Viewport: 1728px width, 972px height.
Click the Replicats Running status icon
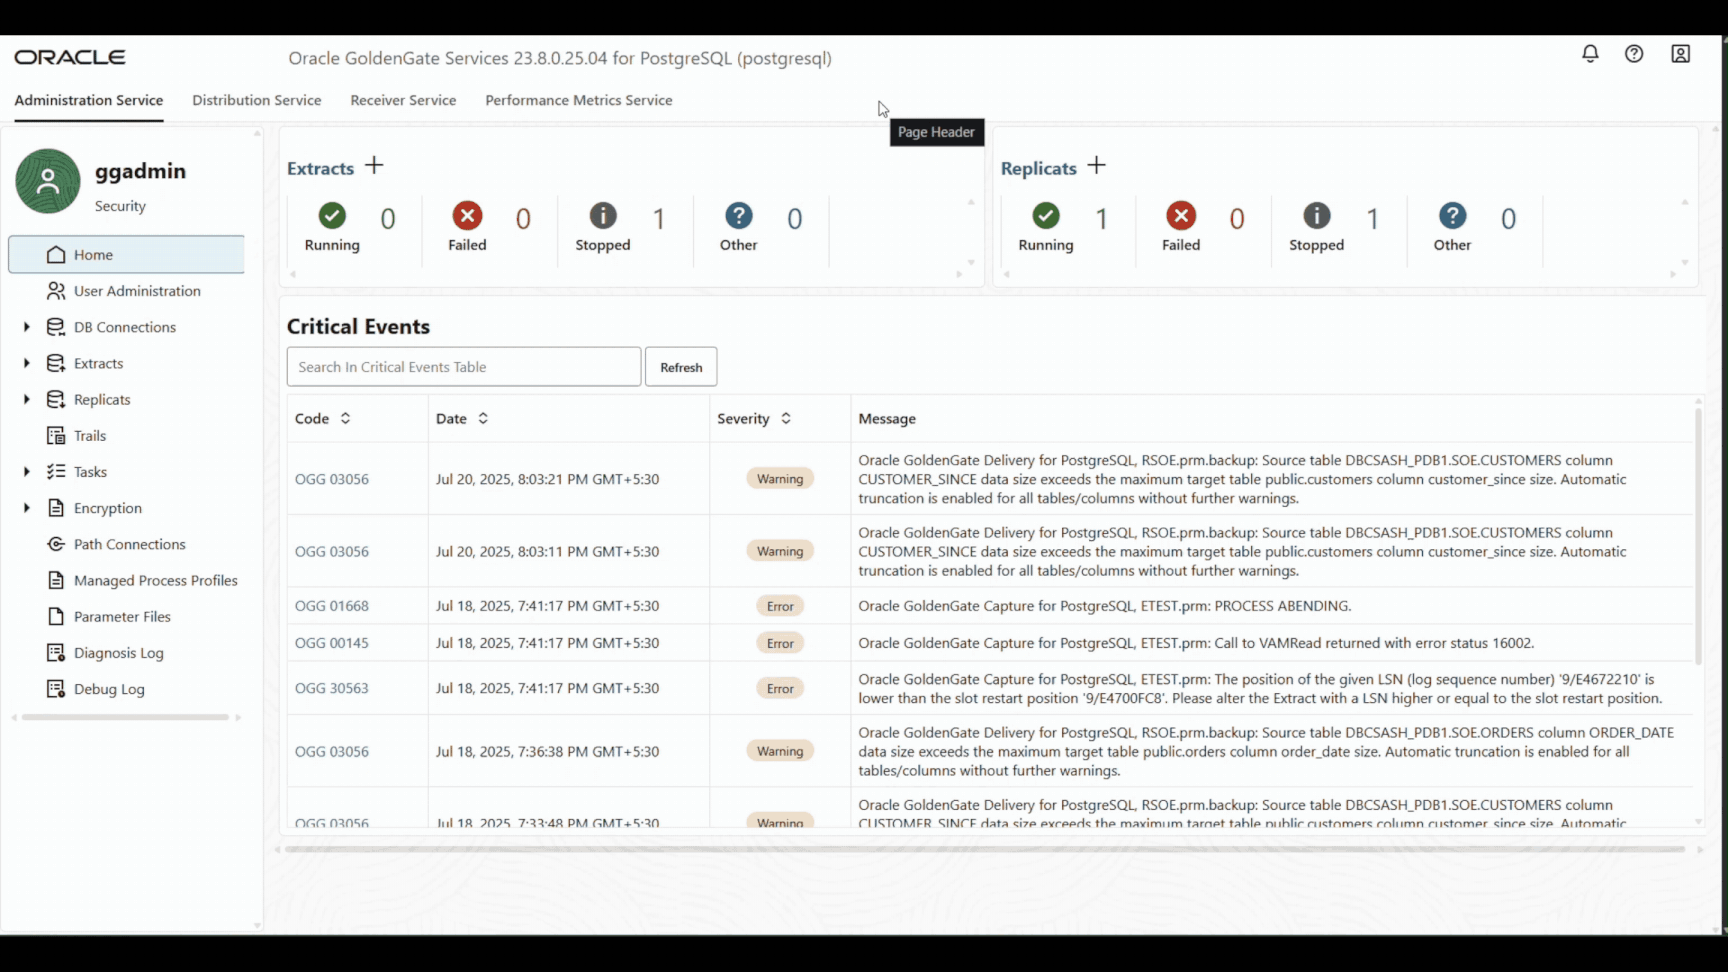(1046, 215)
